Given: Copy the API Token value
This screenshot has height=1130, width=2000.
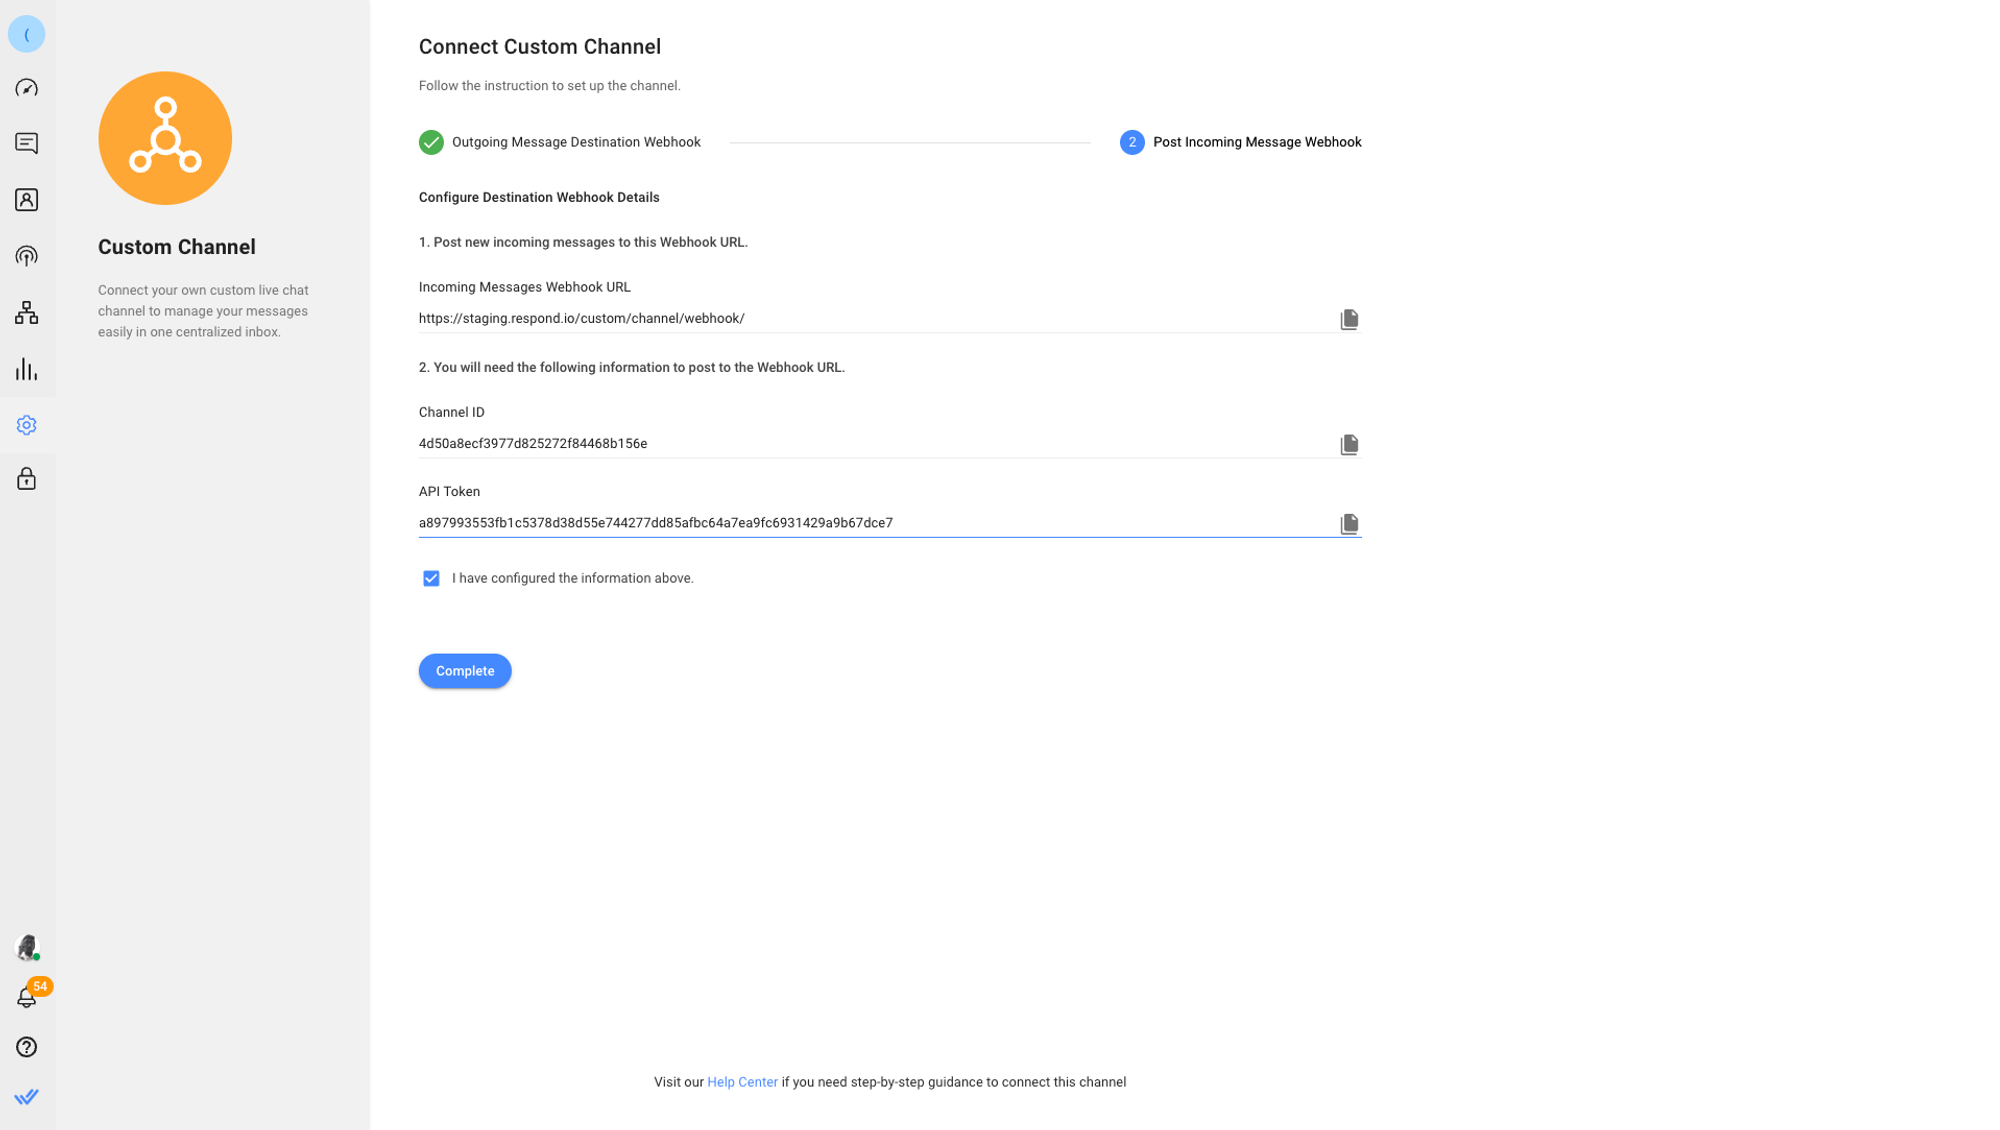Looking at the screenshot, I should click(x=1349, y=524).
